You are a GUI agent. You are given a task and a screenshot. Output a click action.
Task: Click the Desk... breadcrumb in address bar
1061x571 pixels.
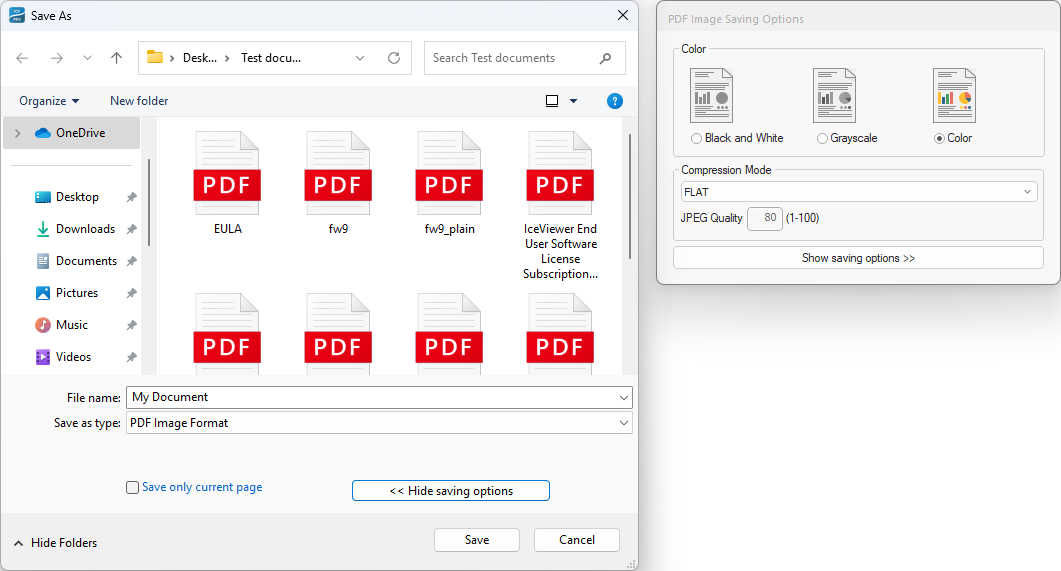200,58
